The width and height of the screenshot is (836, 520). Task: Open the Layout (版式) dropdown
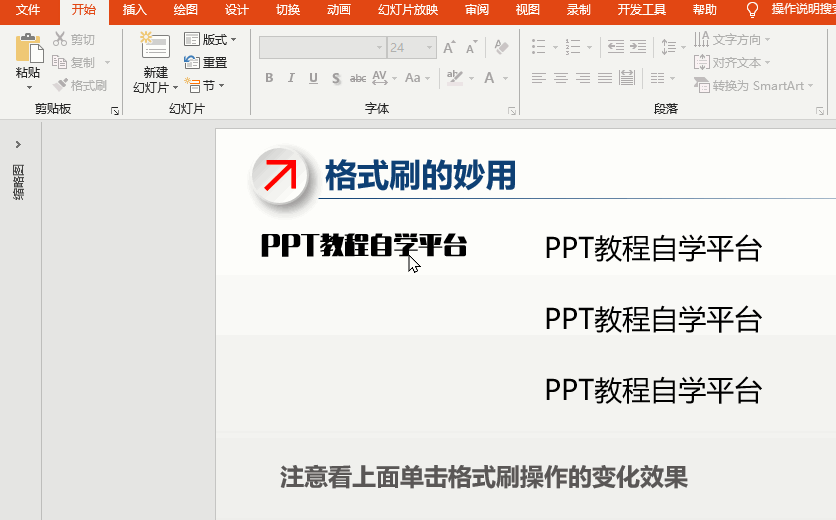[x=210, y=39]
